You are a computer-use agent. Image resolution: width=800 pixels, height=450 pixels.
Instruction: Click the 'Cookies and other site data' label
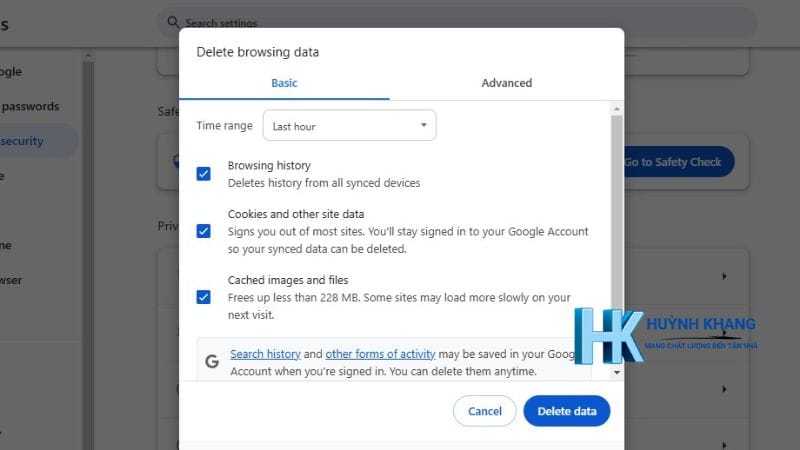[x=296, y=214]
